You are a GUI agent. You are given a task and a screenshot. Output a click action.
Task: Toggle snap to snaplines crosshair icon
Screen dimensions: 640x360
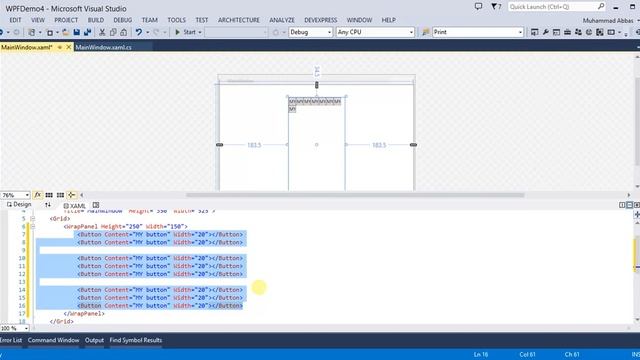[x=72, y=195]
